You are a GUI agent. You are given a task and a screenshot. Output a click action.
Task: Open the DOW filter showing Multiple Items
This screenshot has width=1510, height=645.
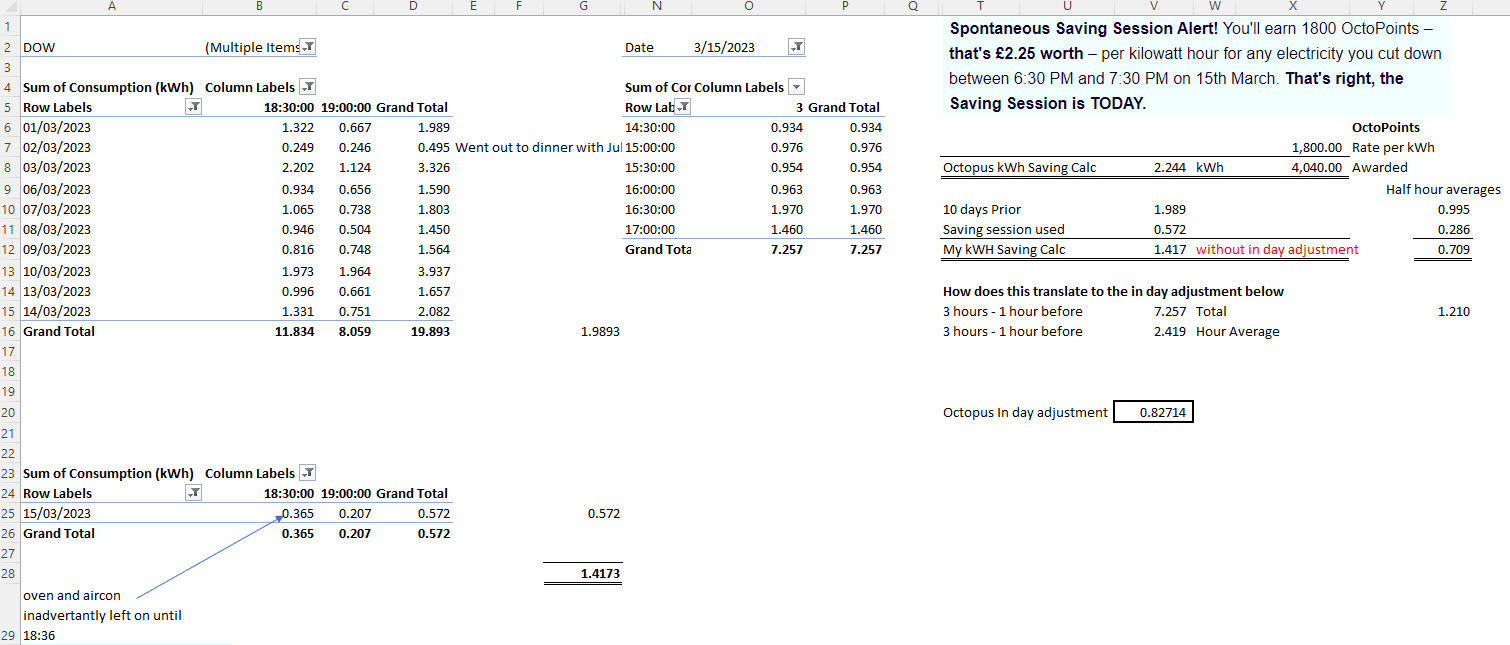coord(309,47)
